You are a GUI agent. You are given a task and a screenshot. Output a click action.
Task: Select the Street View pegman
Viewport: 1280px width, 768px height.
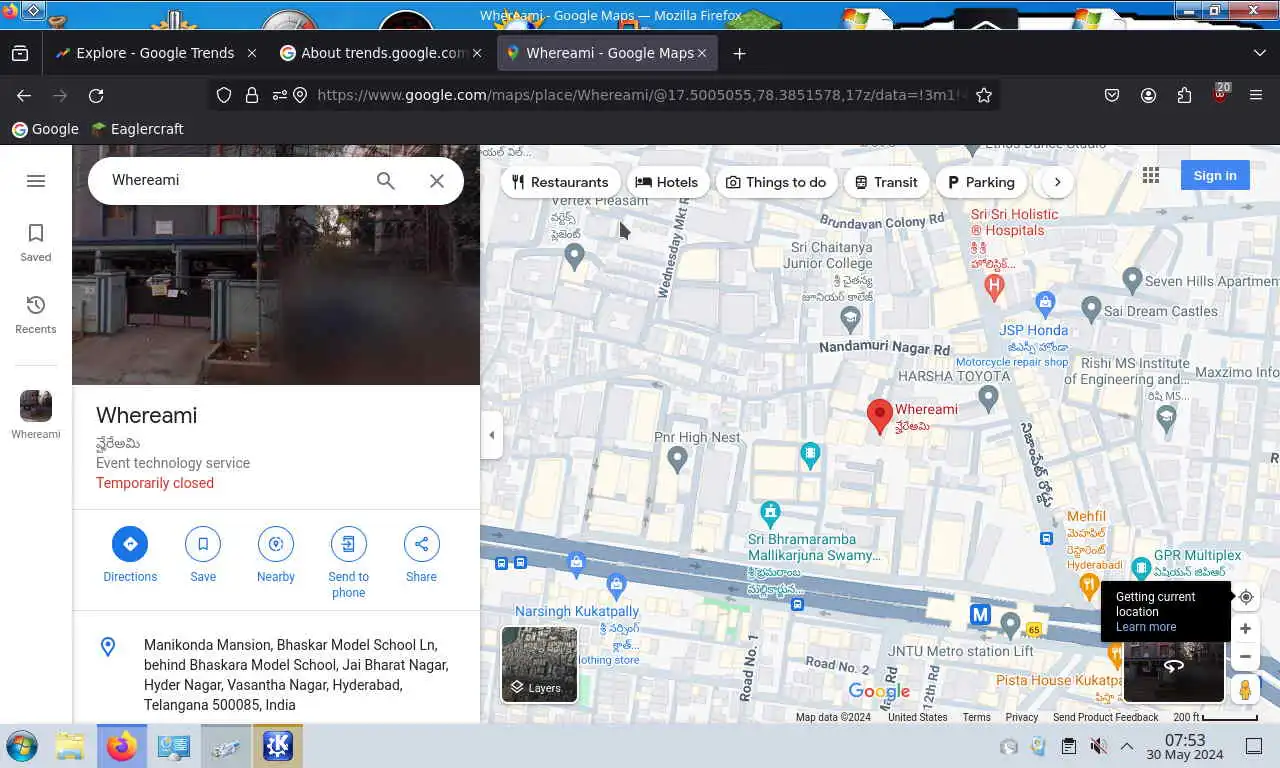click(1245, 689)
